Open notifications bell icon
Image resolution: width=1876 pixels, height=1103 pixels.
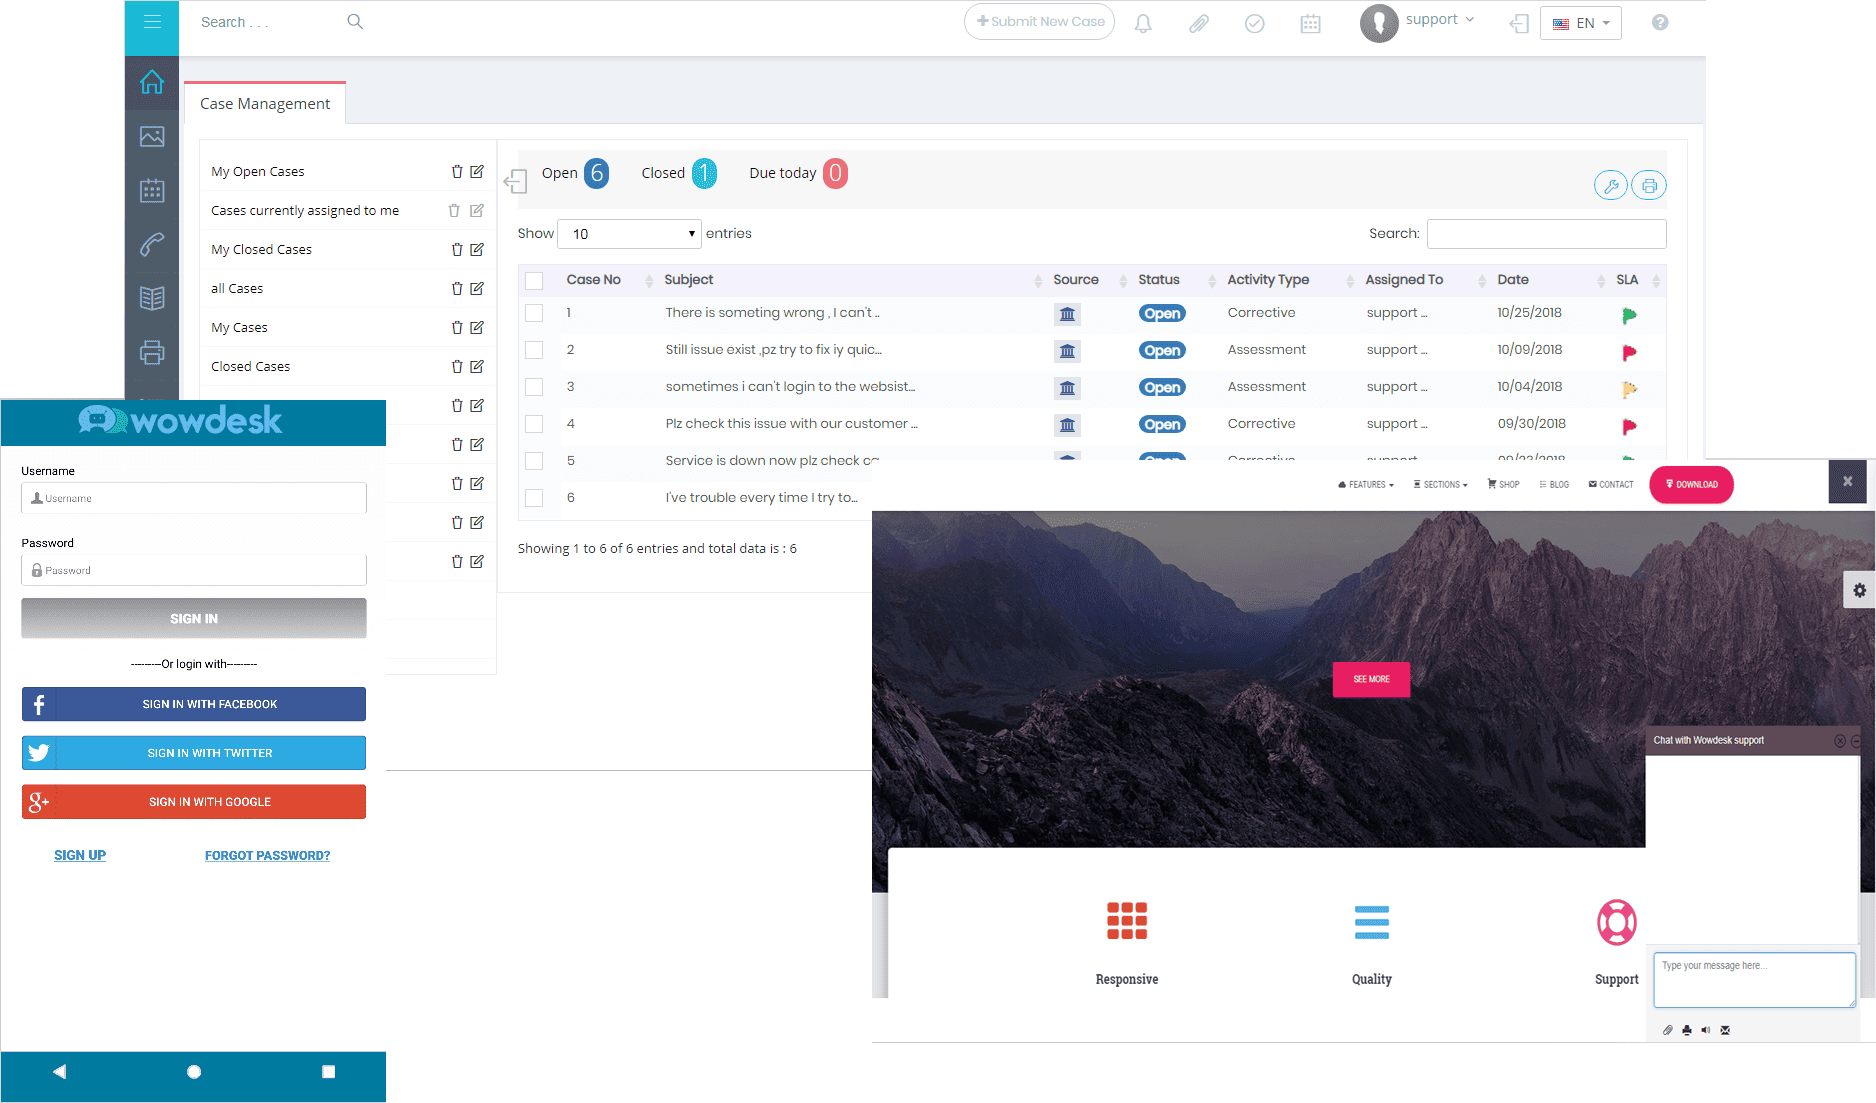(x=1143, y=23)
